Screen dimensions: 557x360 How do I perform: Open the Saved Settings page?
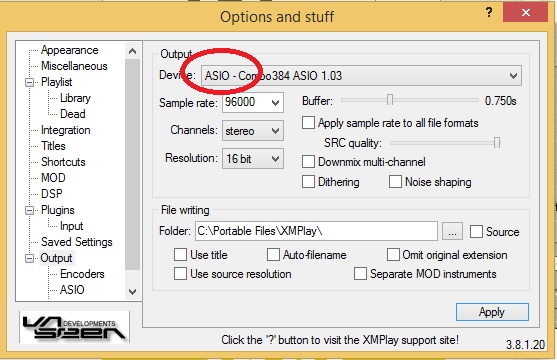[77, 242]
